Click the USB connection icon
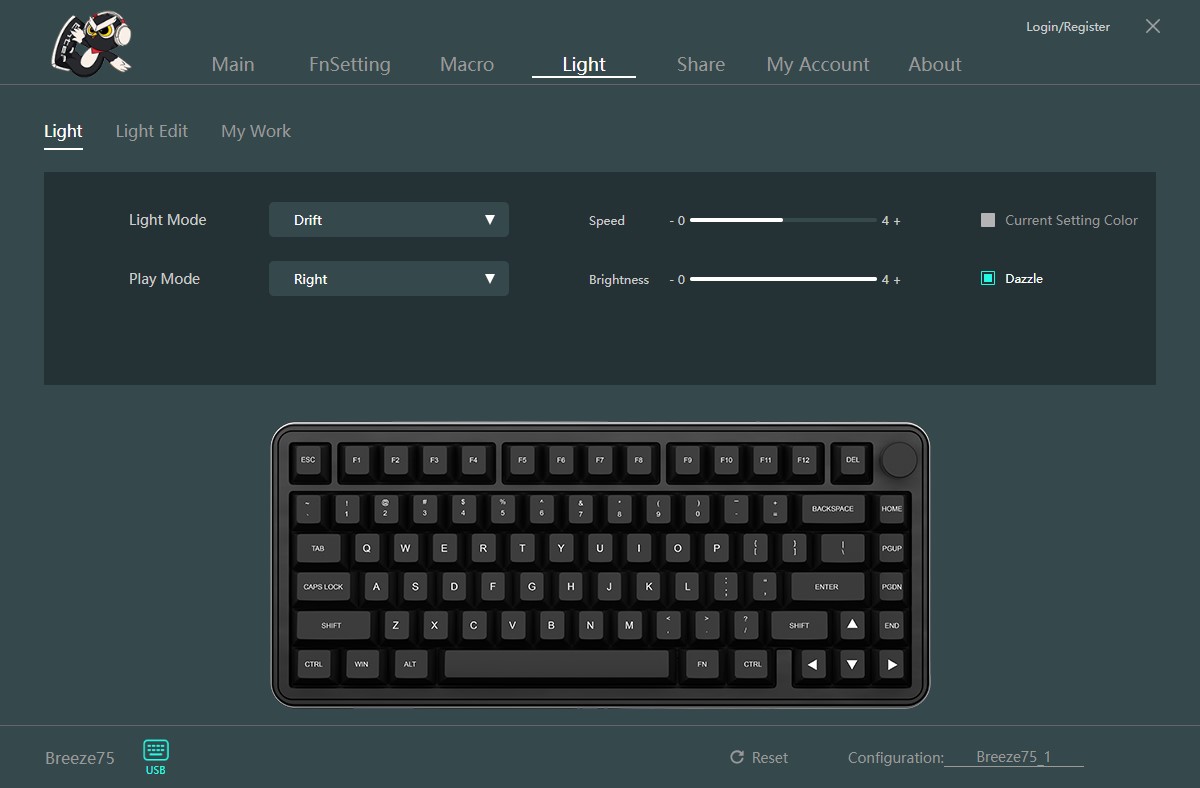Screen dimensions: 1200x788 click(156, 756)
